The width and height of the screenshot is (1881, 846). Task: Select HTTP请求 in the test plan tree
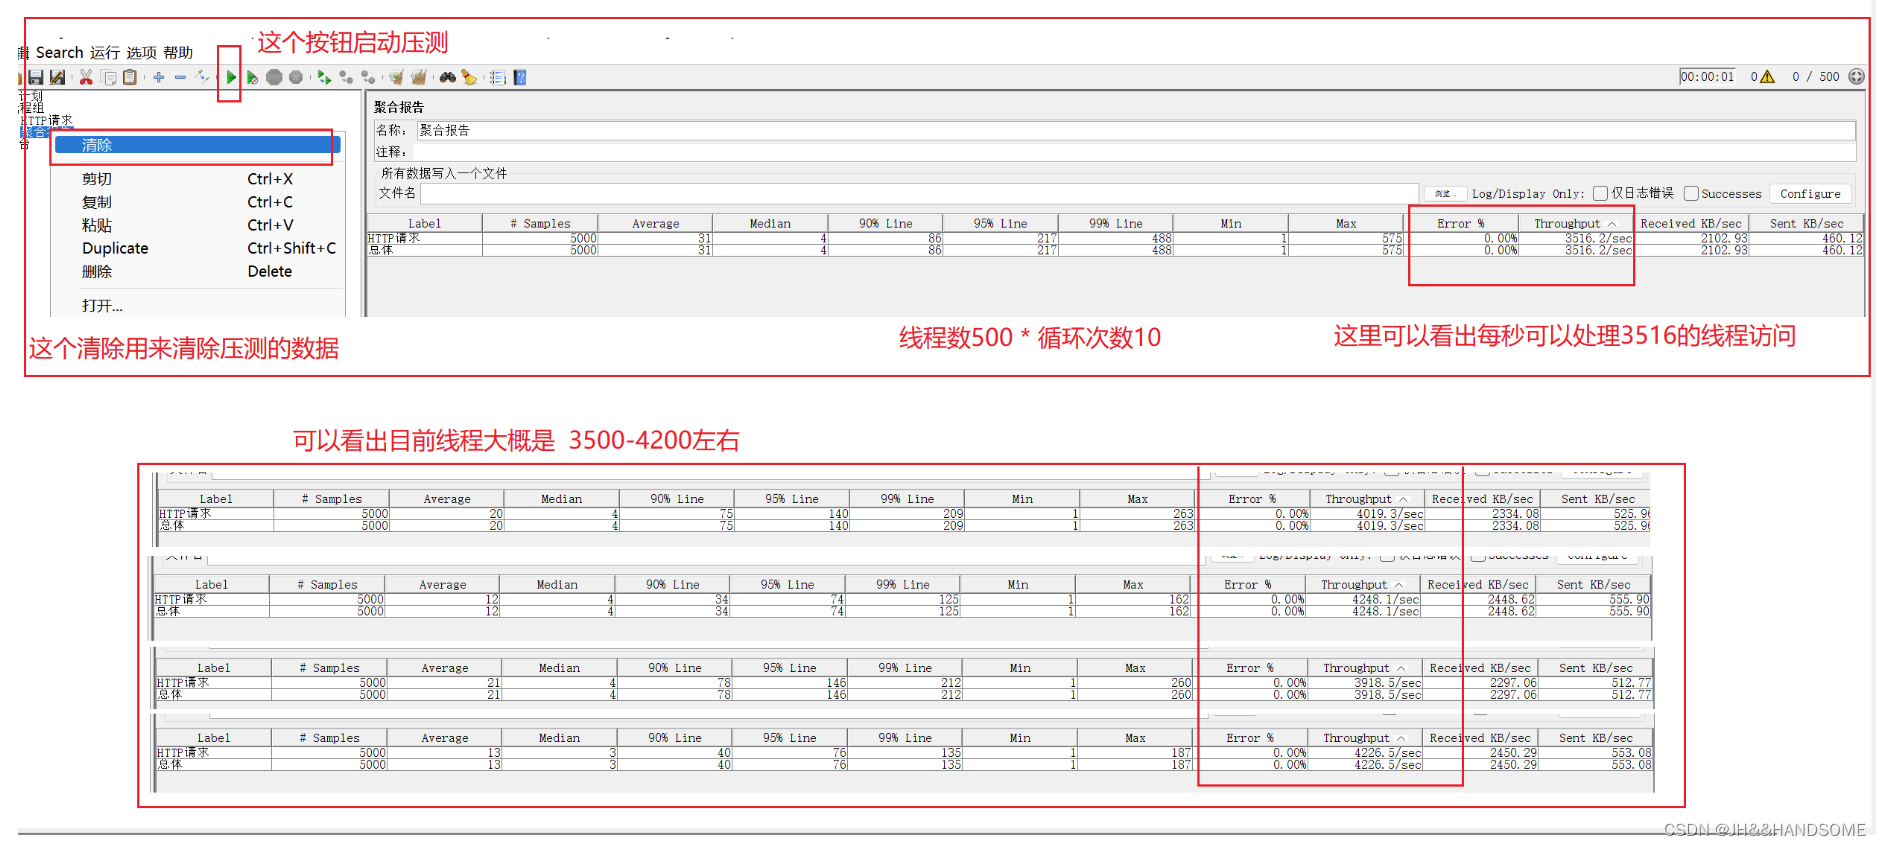click(x=47, y=120)
